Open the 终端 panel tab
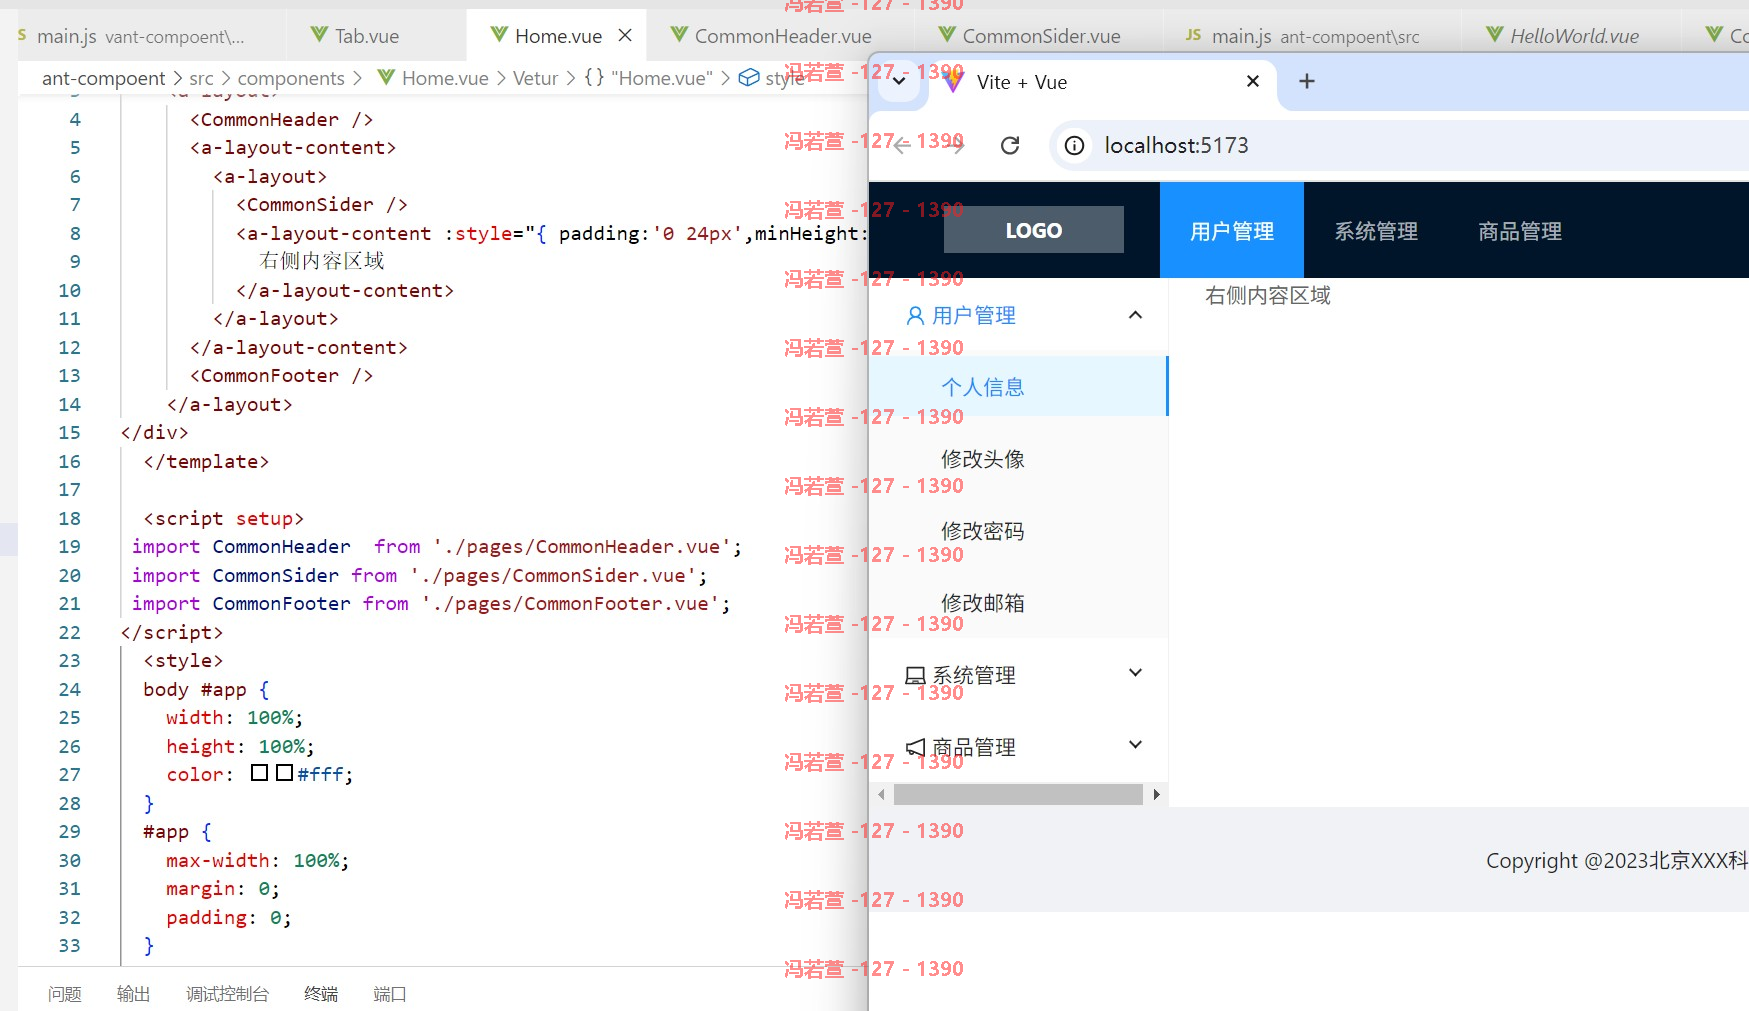Viewport: 1749px width, 1011px height. (x=321, y=994)
